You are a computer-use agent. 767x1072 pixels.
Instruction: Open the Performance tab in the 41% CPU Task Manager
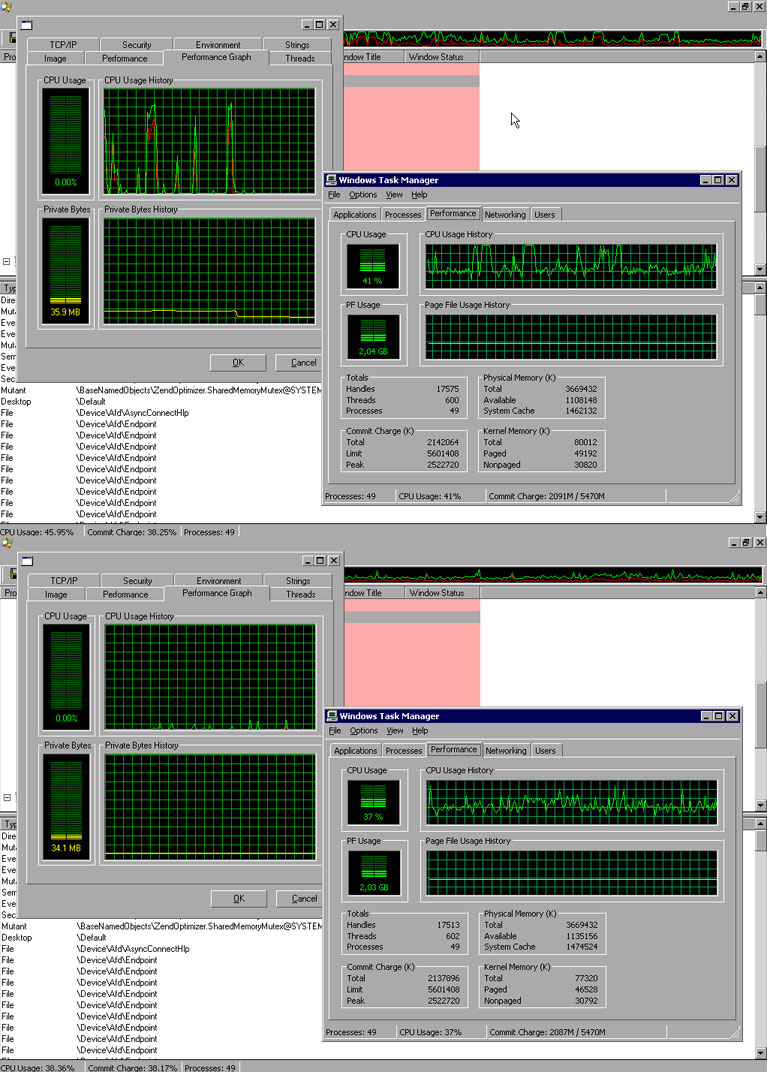(x=453, y=213)
